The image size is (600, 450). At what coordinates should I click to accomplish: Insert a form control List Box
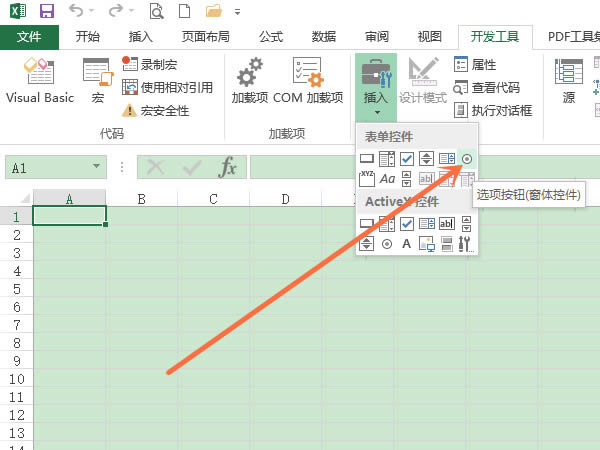(x=447, y=159)
